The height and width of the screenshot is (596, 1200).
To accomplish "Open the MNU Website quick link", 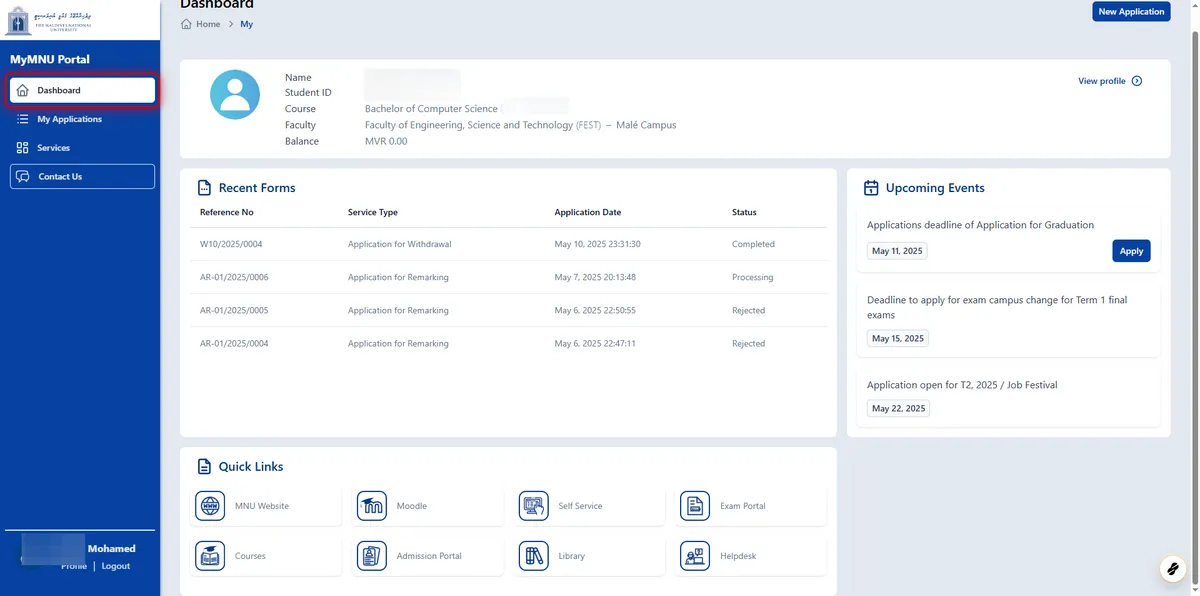I will click(265, 506).
